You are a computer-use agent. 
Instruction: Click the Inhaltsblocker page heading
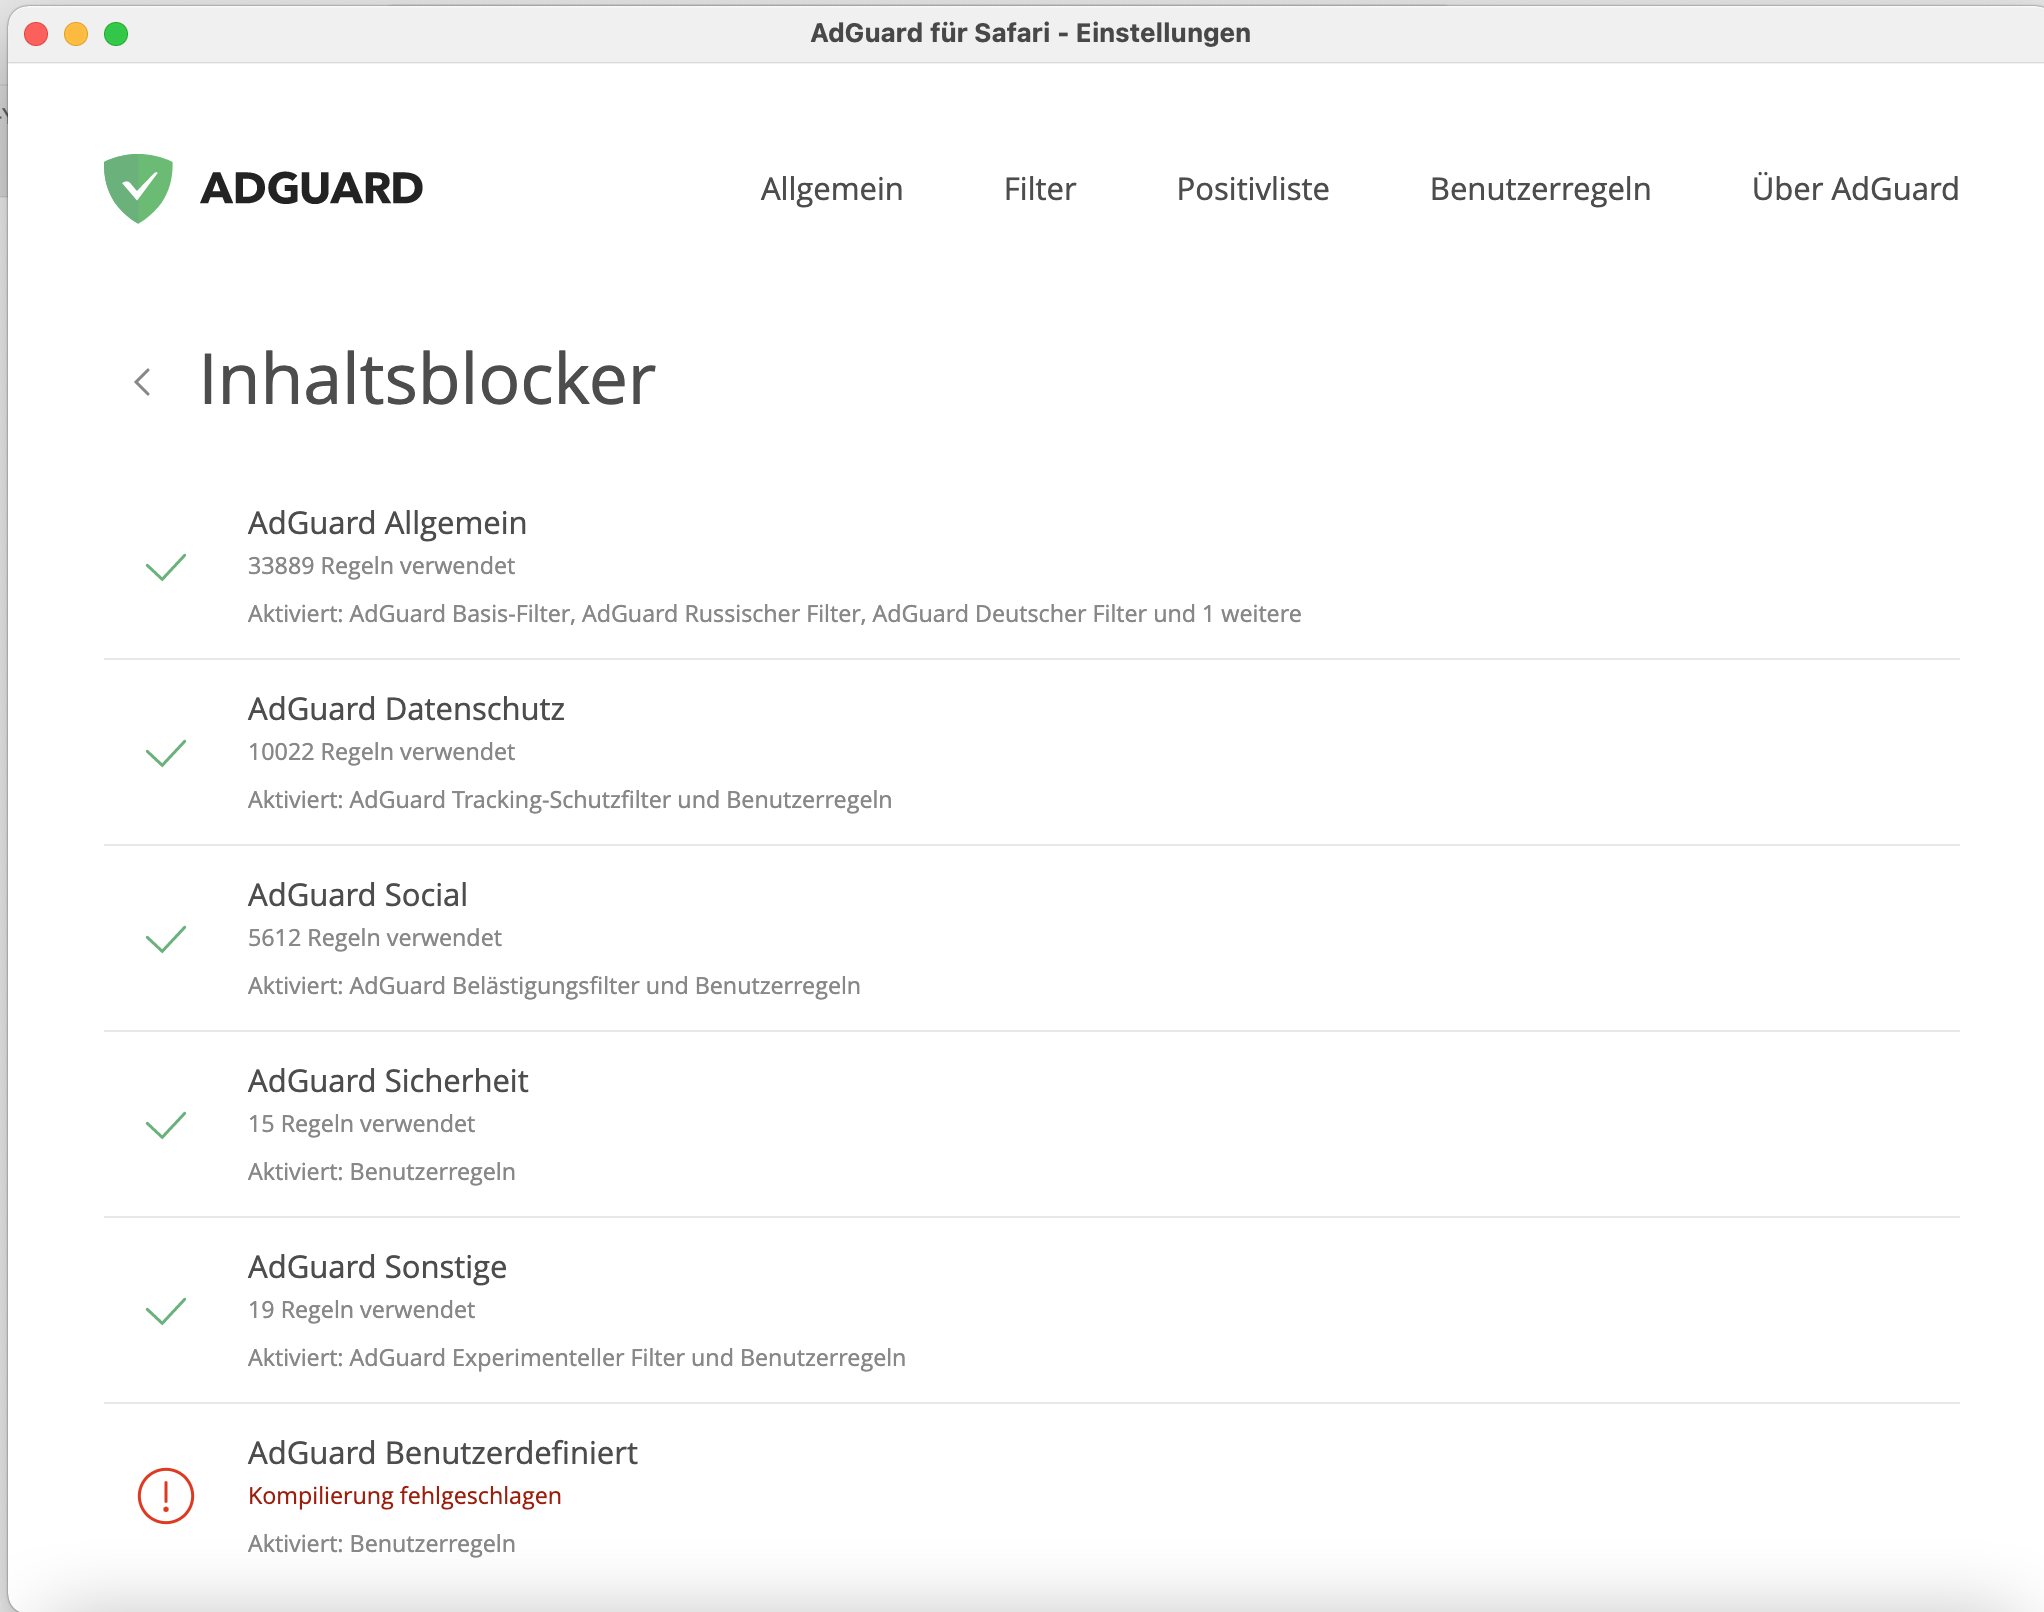coord(427,380)
